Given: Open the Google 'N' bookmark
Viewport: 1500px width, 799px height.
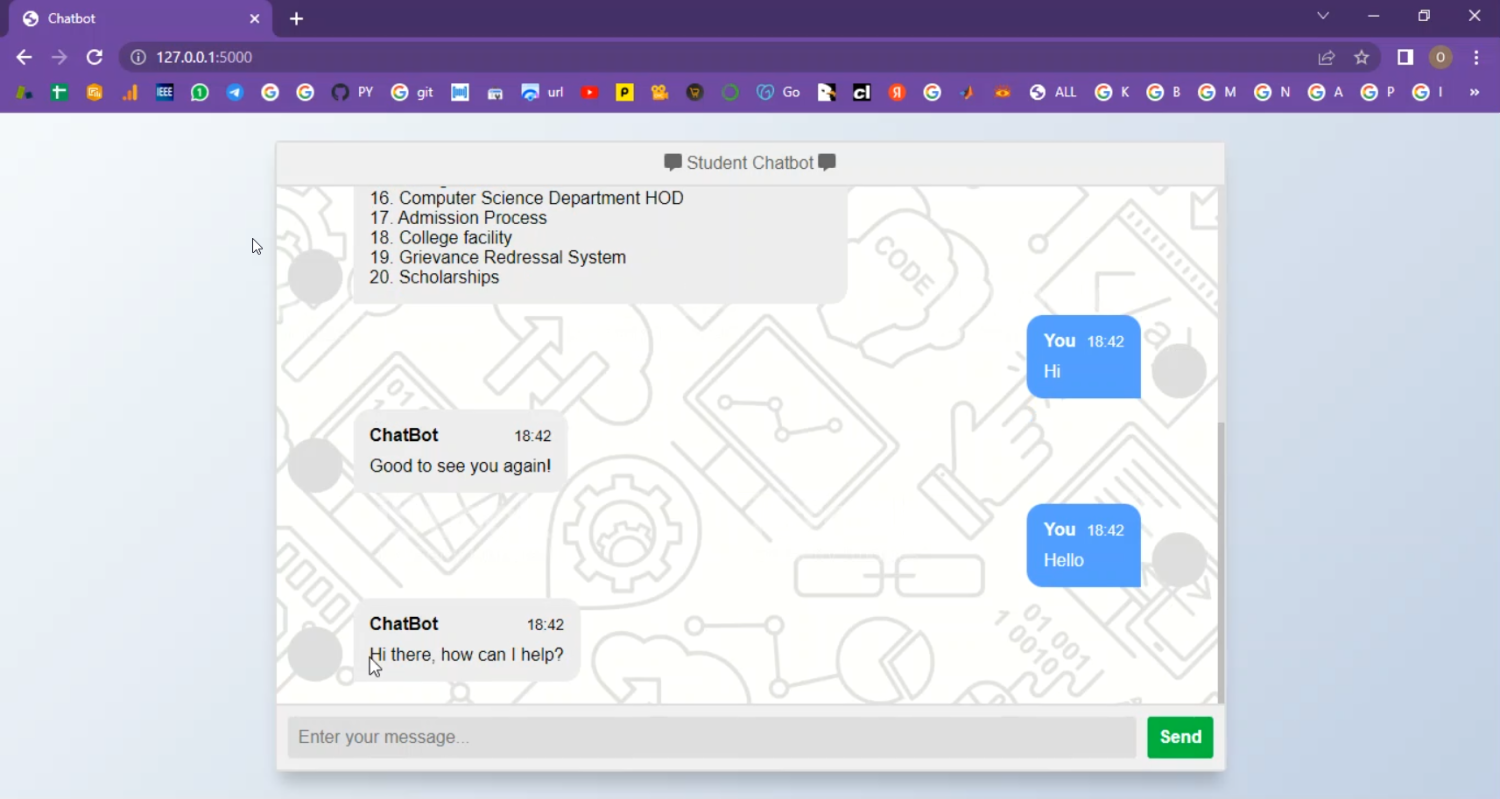Looking at the screenshot, I should 1272,92.
